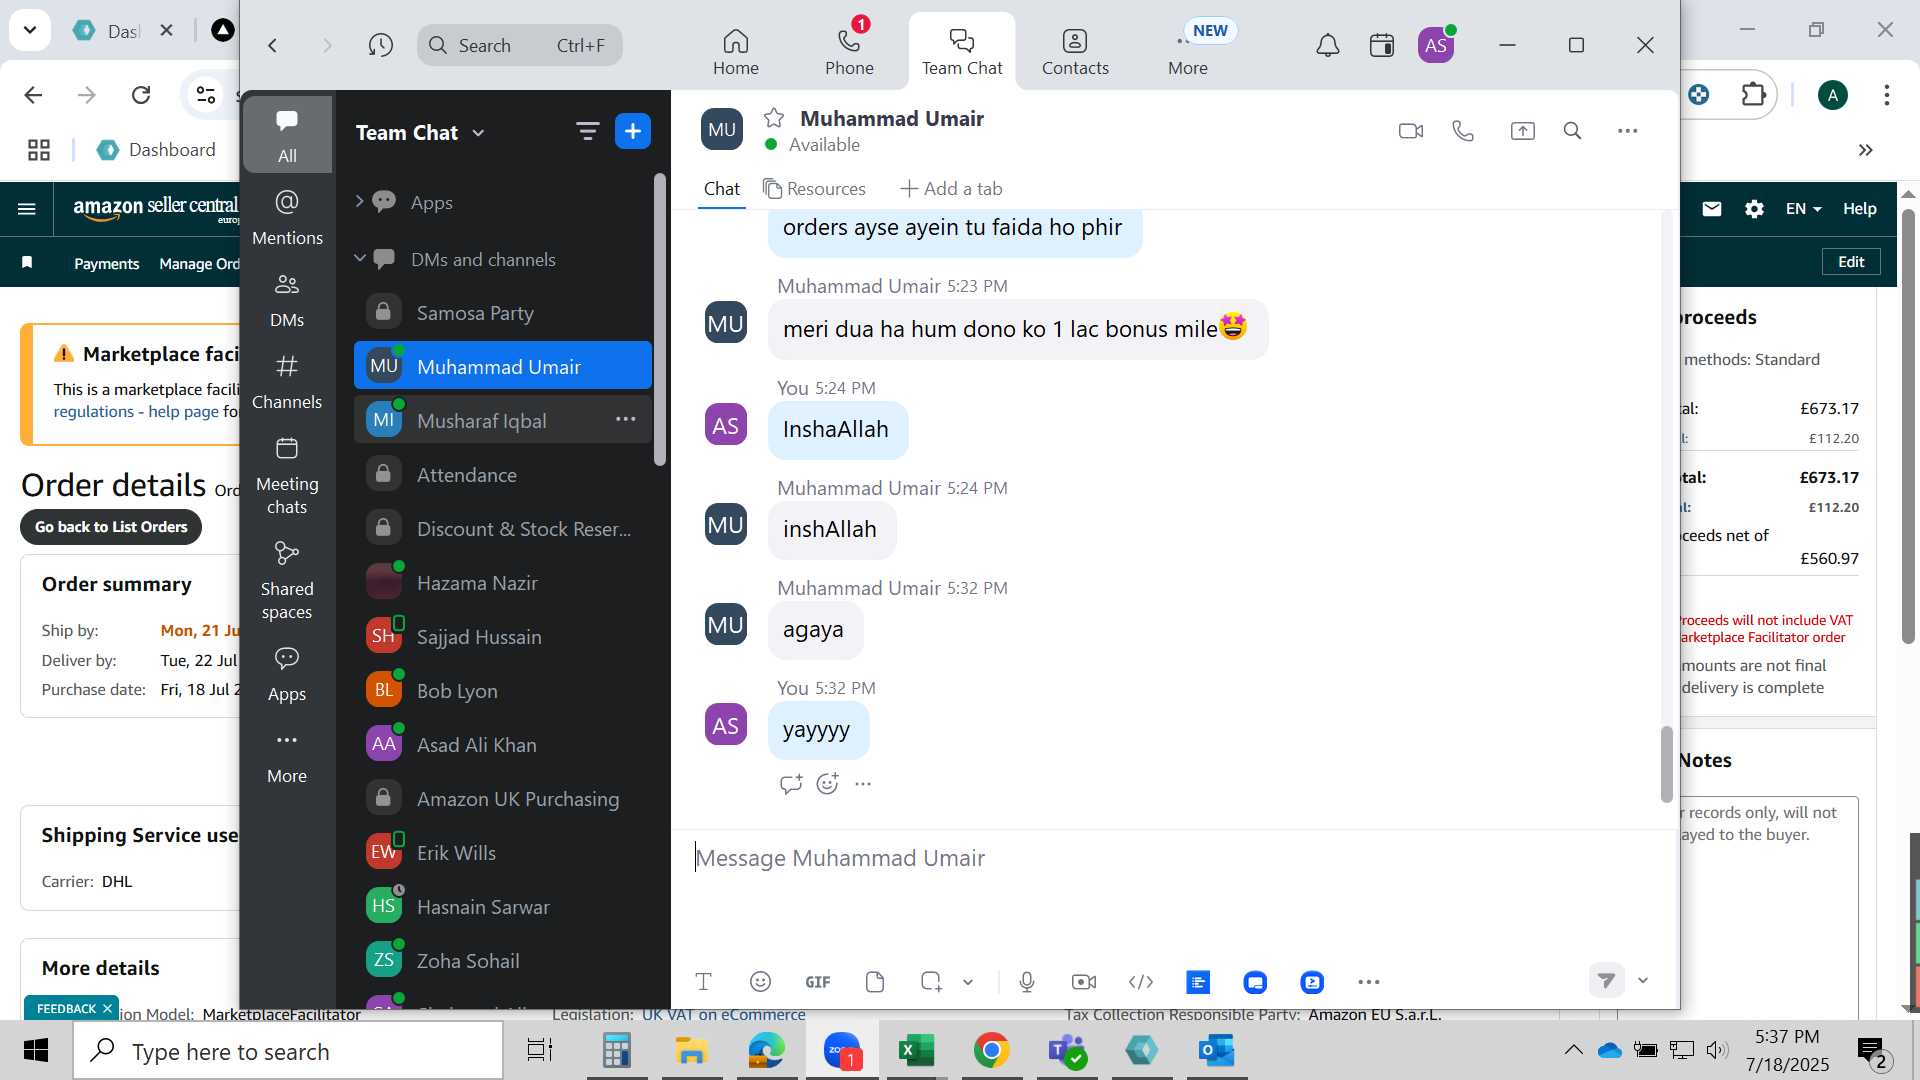The image size is (1920, 1080).
Task: Open Mentions in Zoom sidebar
Action: (x=287, y=217)
